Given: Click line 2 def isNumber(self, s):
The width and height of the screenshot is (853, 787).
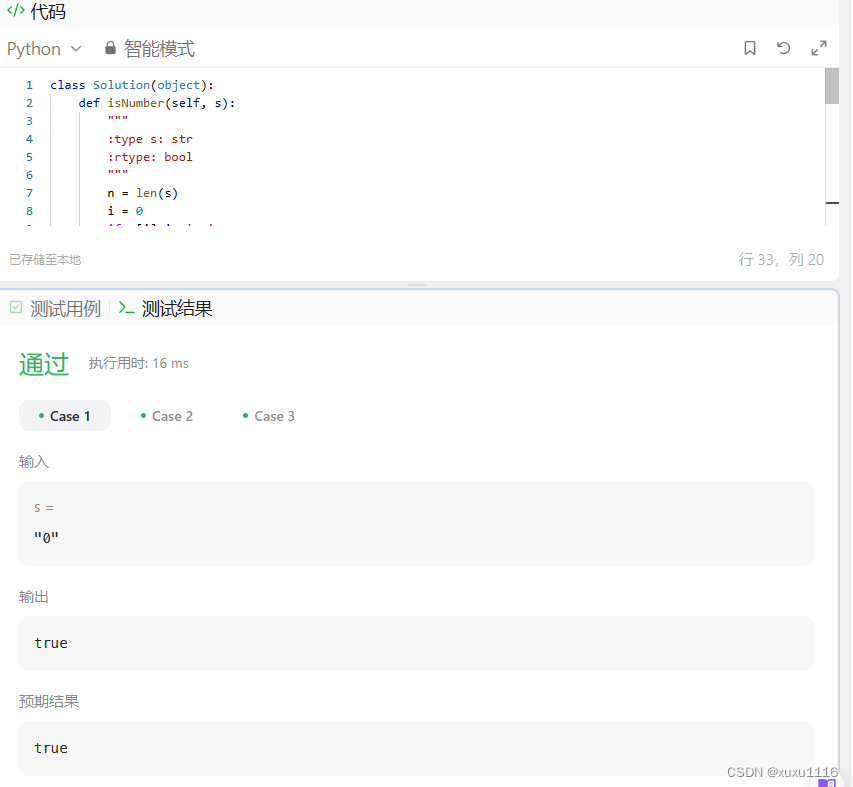Looking at the screenshot, I should point(157,103).
